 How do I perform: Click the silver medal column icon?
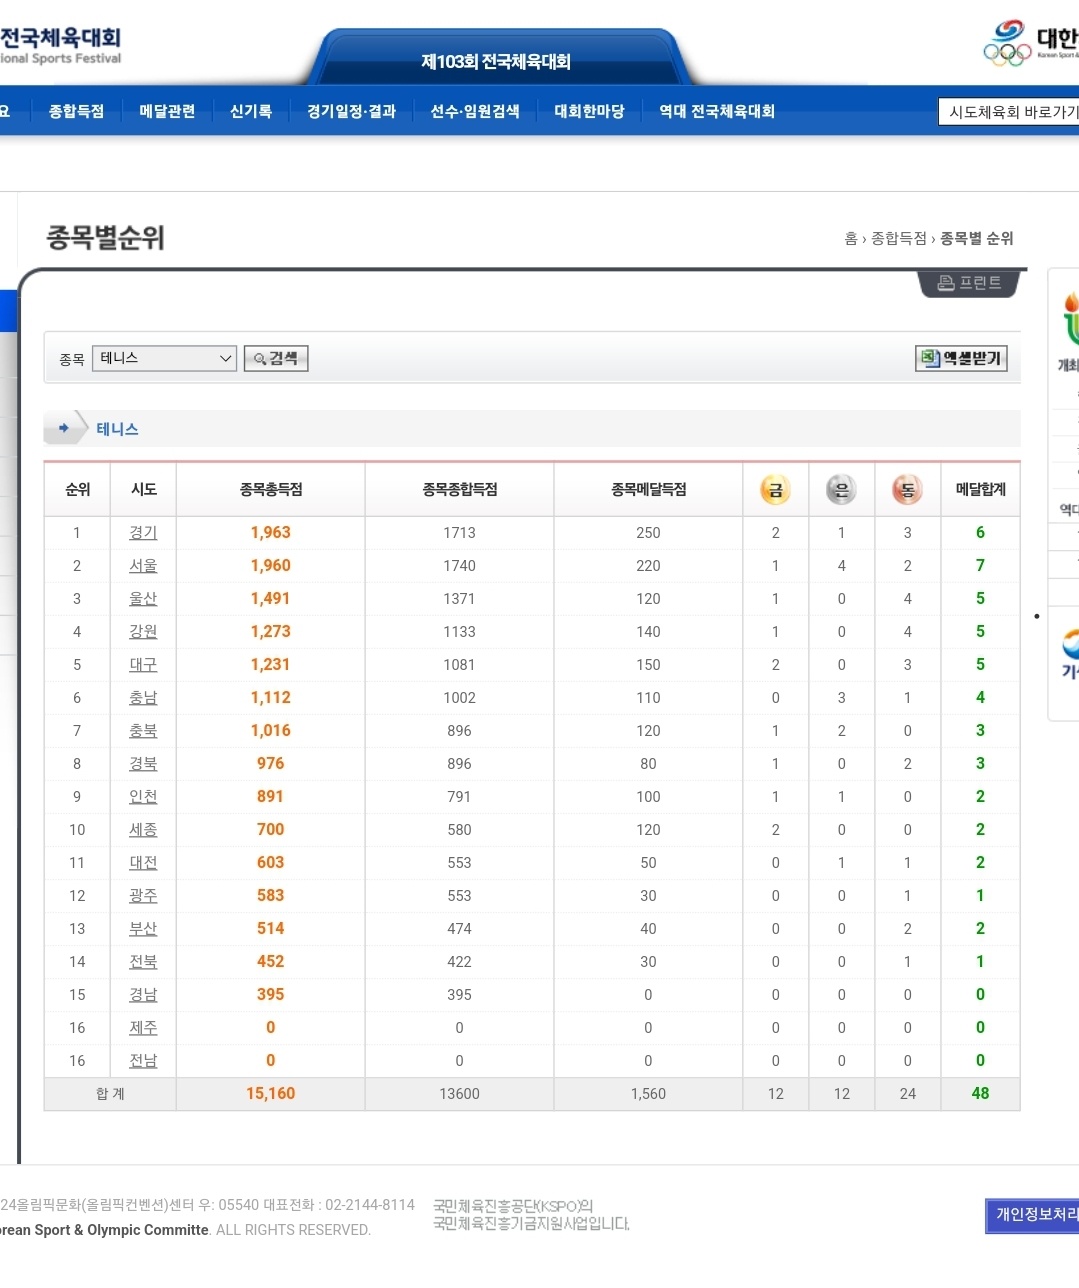coord(841,490)
